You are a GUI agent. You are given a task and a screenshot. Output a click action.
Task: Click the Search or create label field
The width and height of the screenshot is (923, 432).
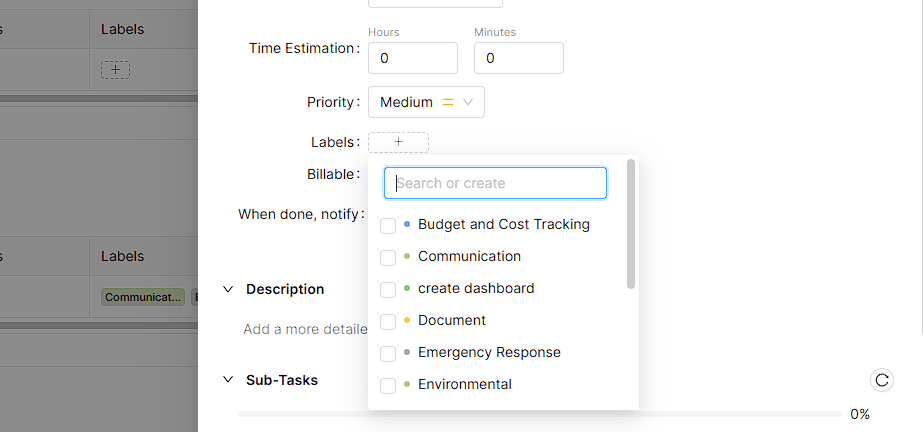click(495, 183)
